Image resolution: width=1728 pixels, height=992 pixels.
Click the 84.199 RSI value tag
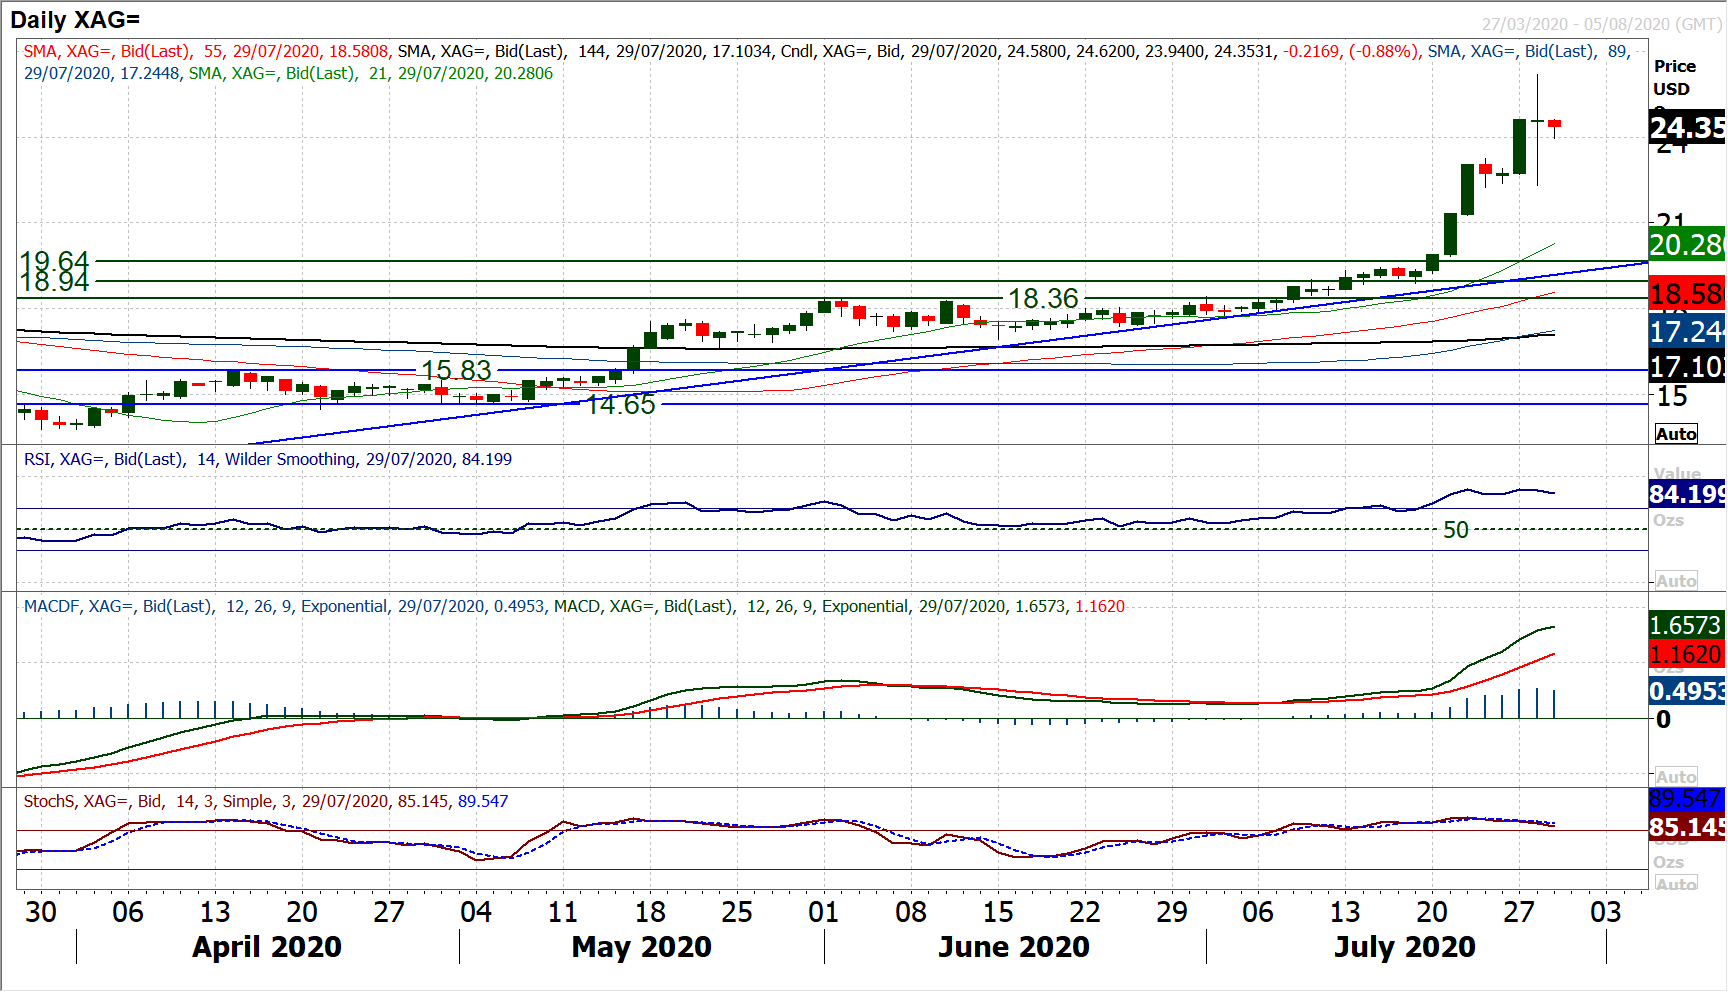coord(1687,494)
